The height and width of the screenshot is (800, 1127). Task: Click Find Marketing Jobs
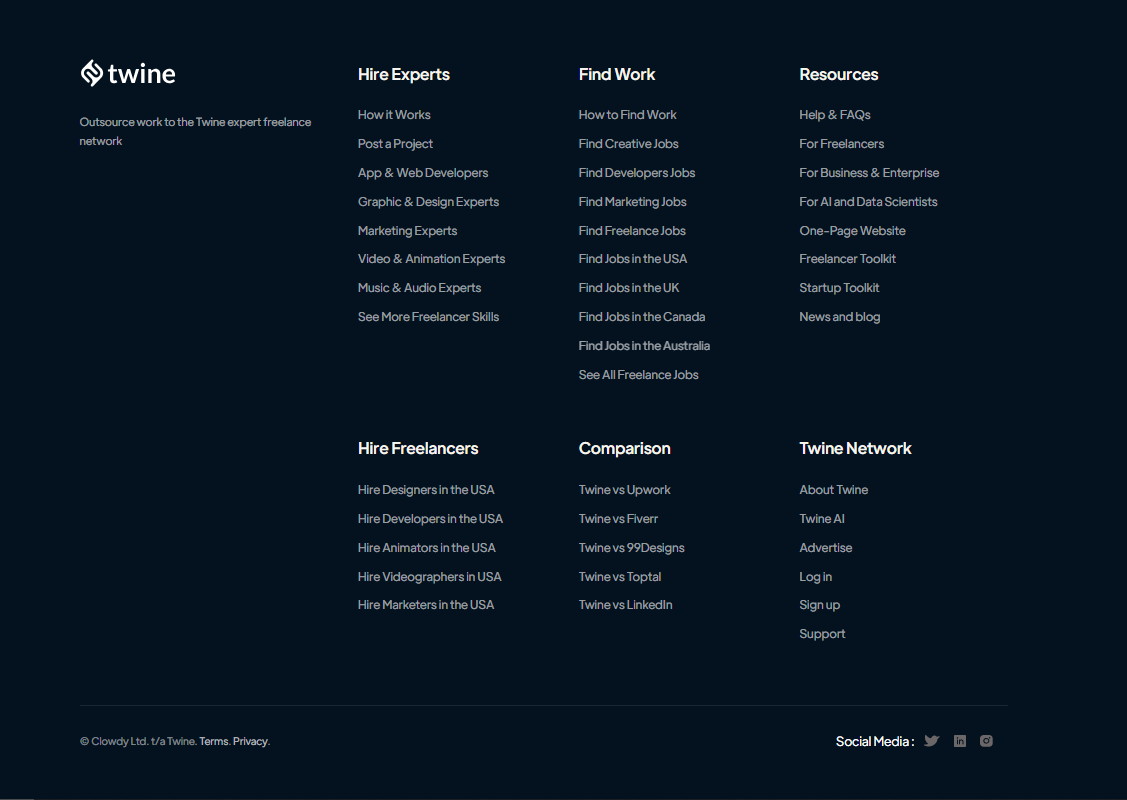[x=632, y=202]
